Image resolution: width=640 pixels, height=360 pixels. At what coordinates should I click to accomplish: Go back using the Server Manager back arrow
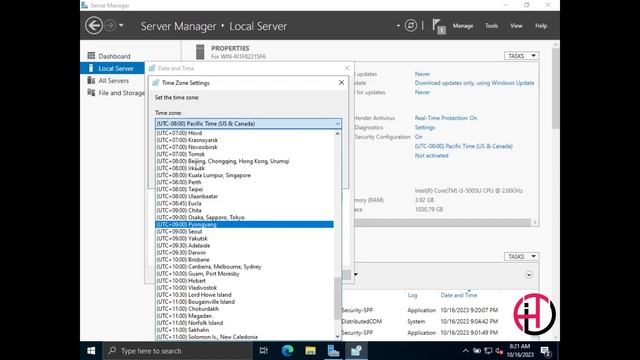[93, 26]
